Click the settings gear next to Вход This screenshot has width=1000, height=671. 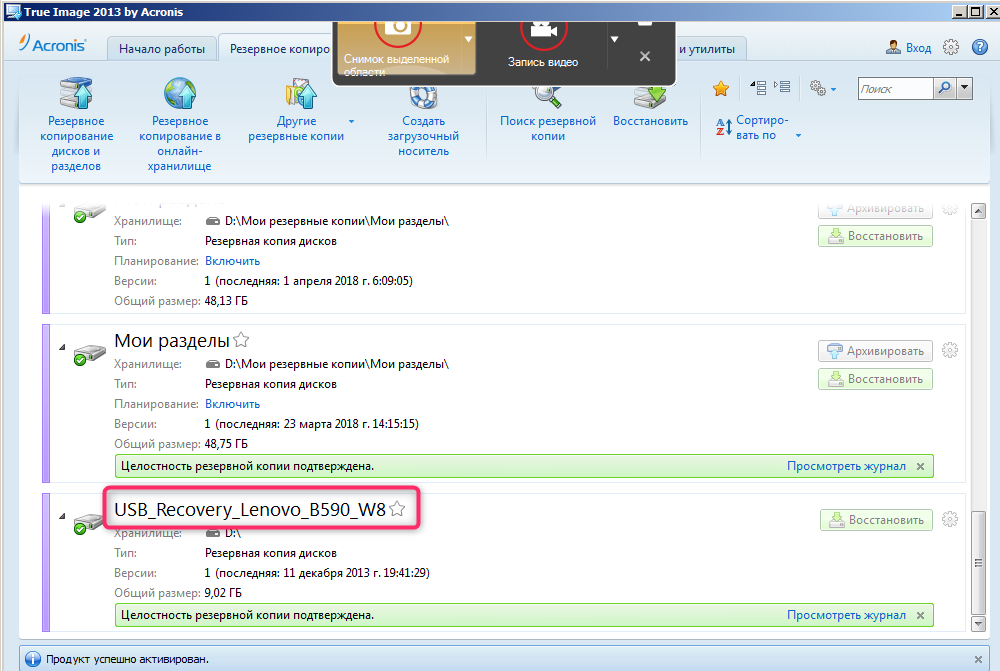[x=951, y=48]
